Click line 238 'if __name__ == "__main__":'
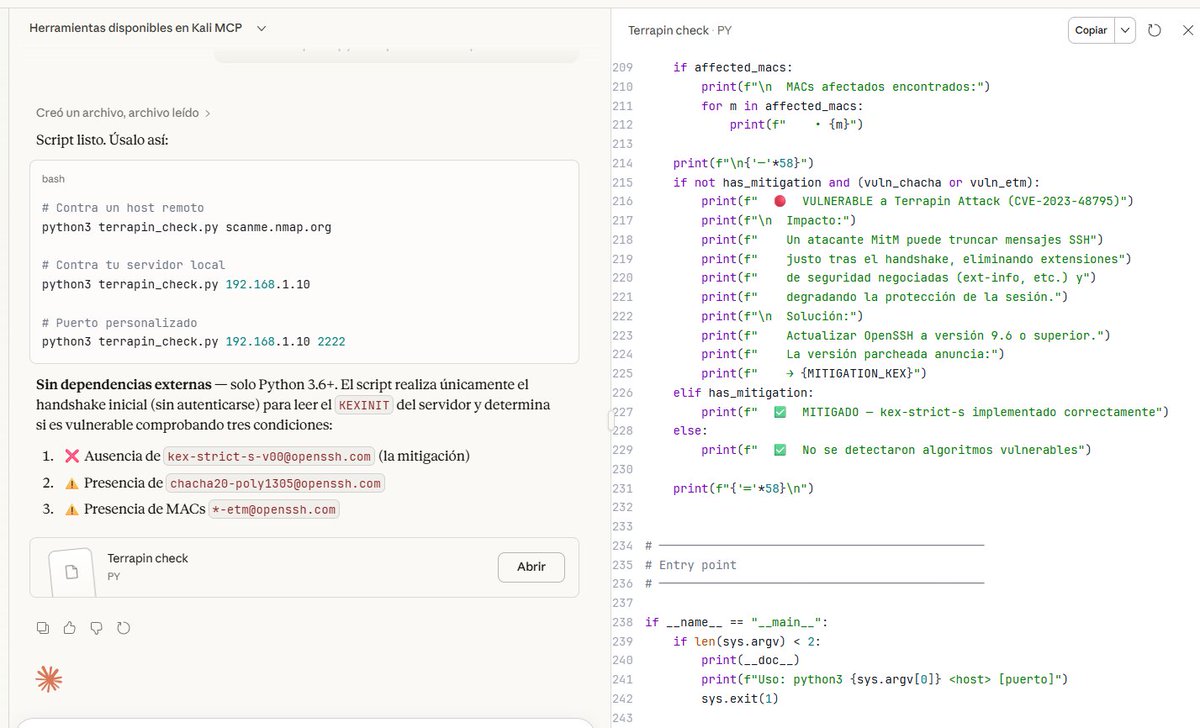Viewport: 1200px width, 728px height. (x=736, y=622)
